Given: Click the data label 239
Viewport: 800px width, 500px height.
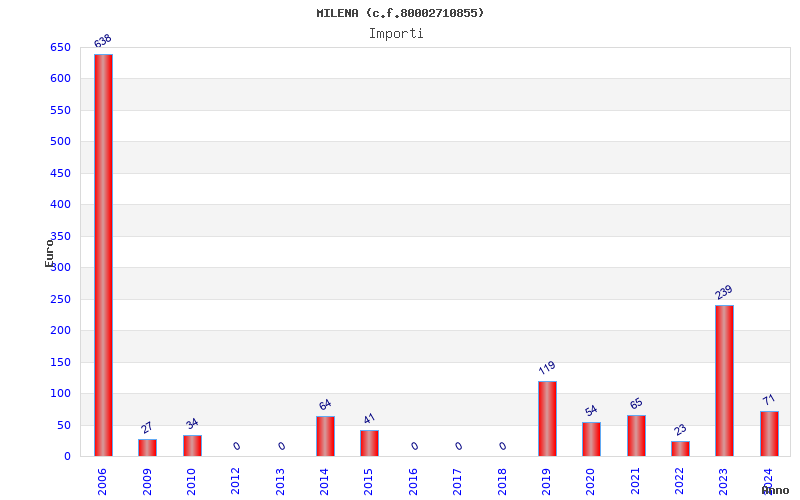Looking at the screenshot, I should (723, 292).
